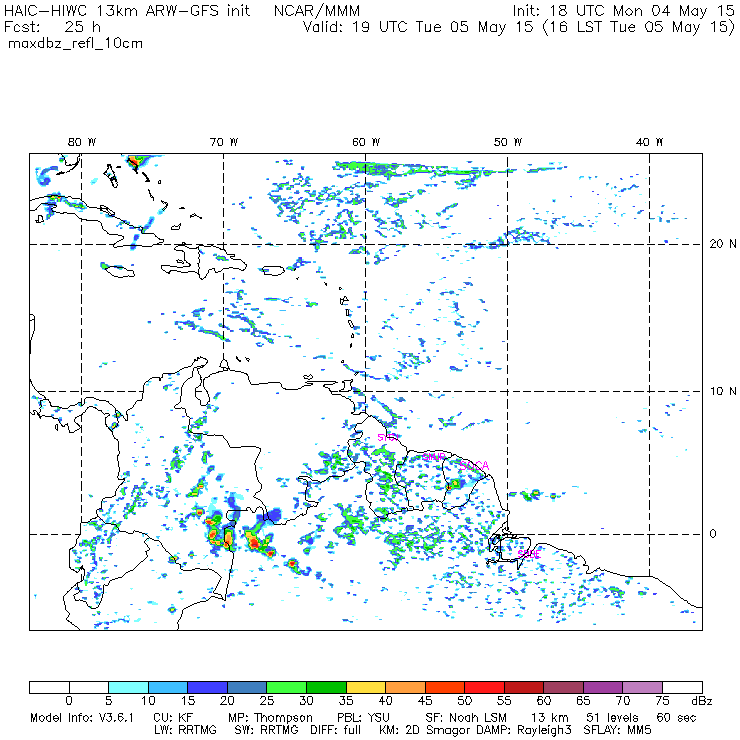The width and height of the screenshot is (740, 740).
Task: Click the maxdbz_refl_10cm field name
Action: [76, 43]
